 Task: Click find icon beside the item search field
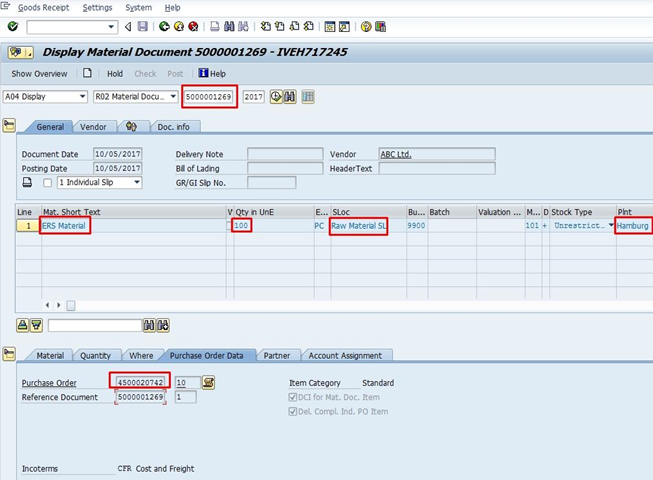(x=149, y=325)
